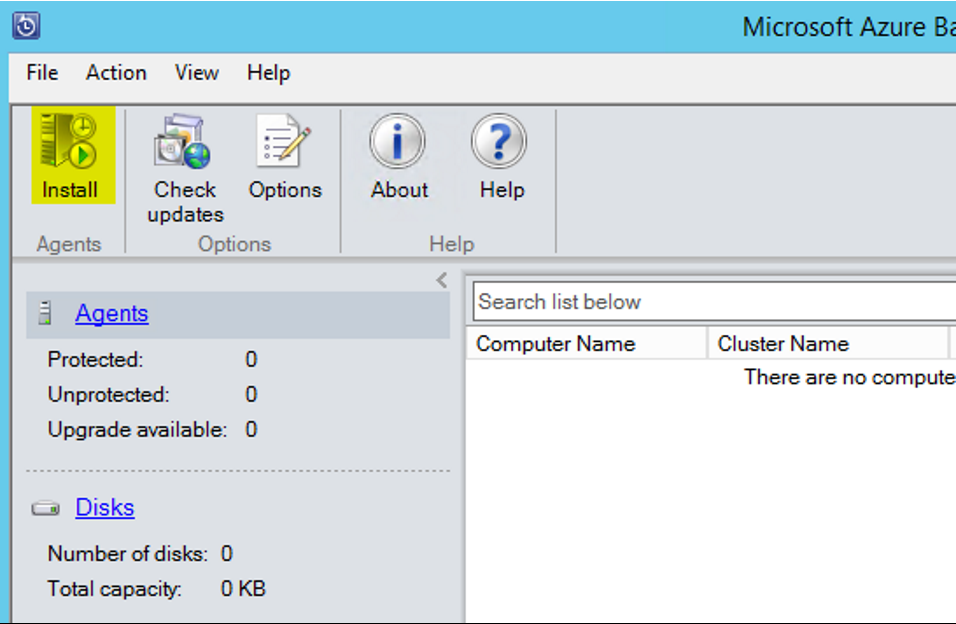956x624 pixels.
Task: Collapse the left navigation pane chevron
Action: pyautogui.click(x=442, y=280)
